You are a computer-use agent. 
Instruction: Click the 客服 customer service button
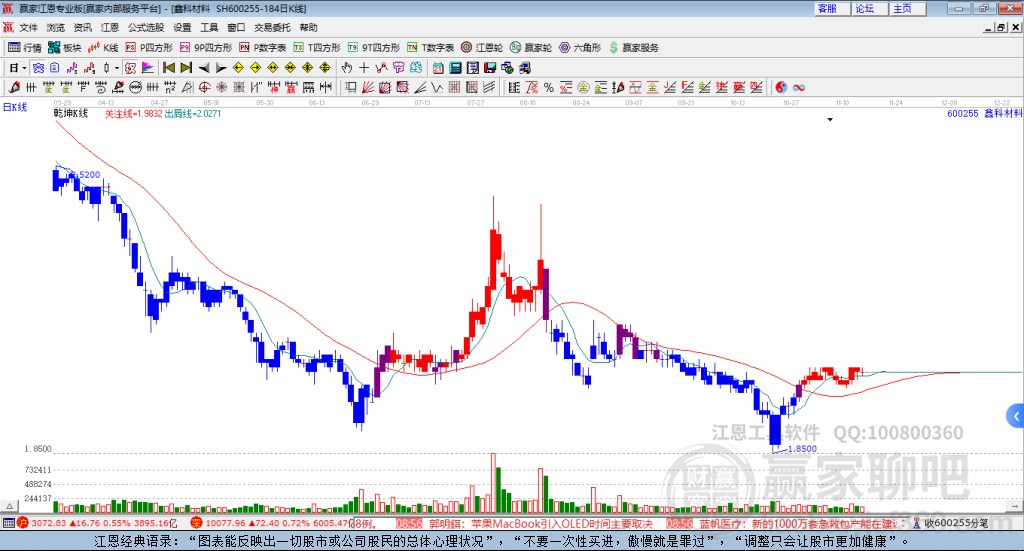click(832, 8)
